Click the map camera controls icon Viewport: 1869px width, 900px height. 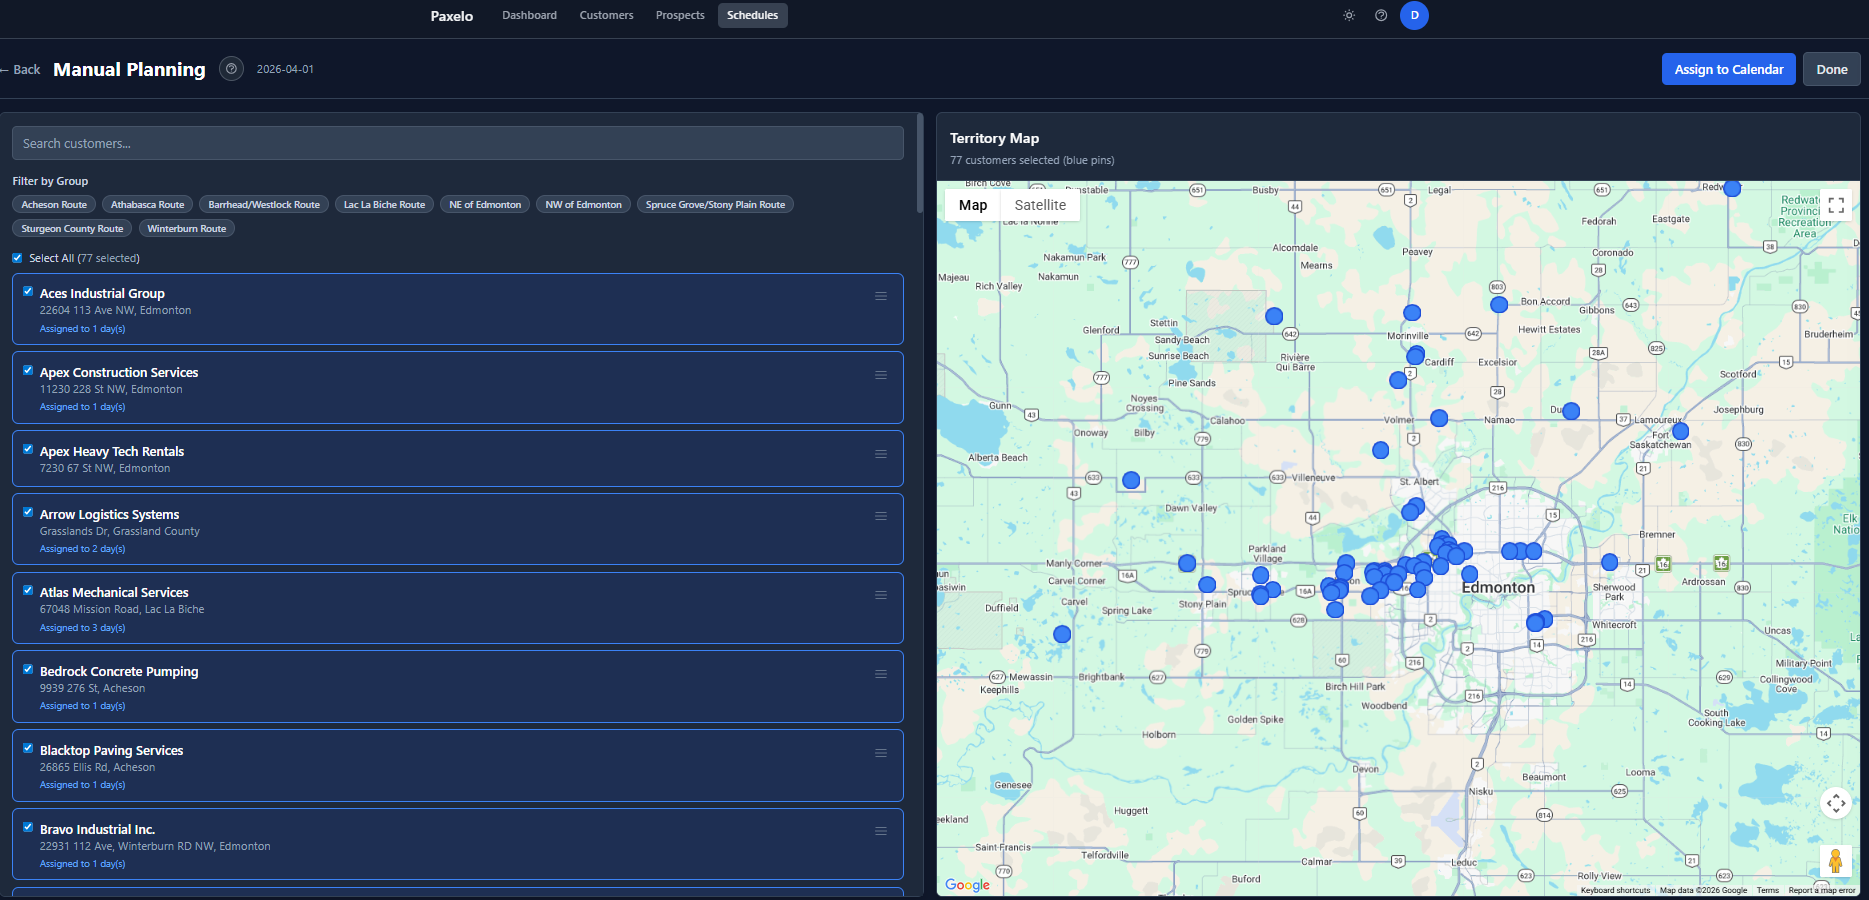coord(1836,803)
